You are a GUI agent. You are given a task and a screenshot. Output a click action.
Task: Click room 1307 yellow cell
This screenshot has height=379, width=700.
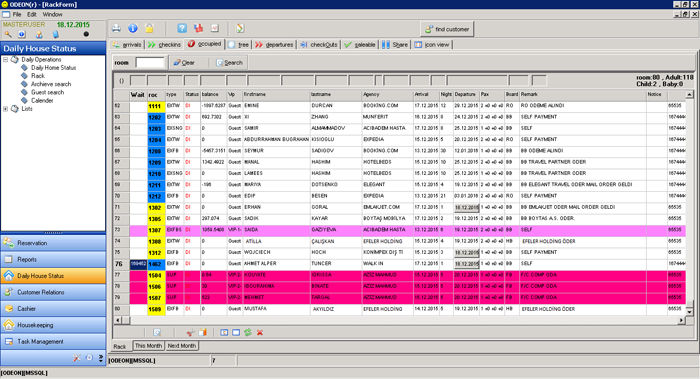[x=156, y=230]
